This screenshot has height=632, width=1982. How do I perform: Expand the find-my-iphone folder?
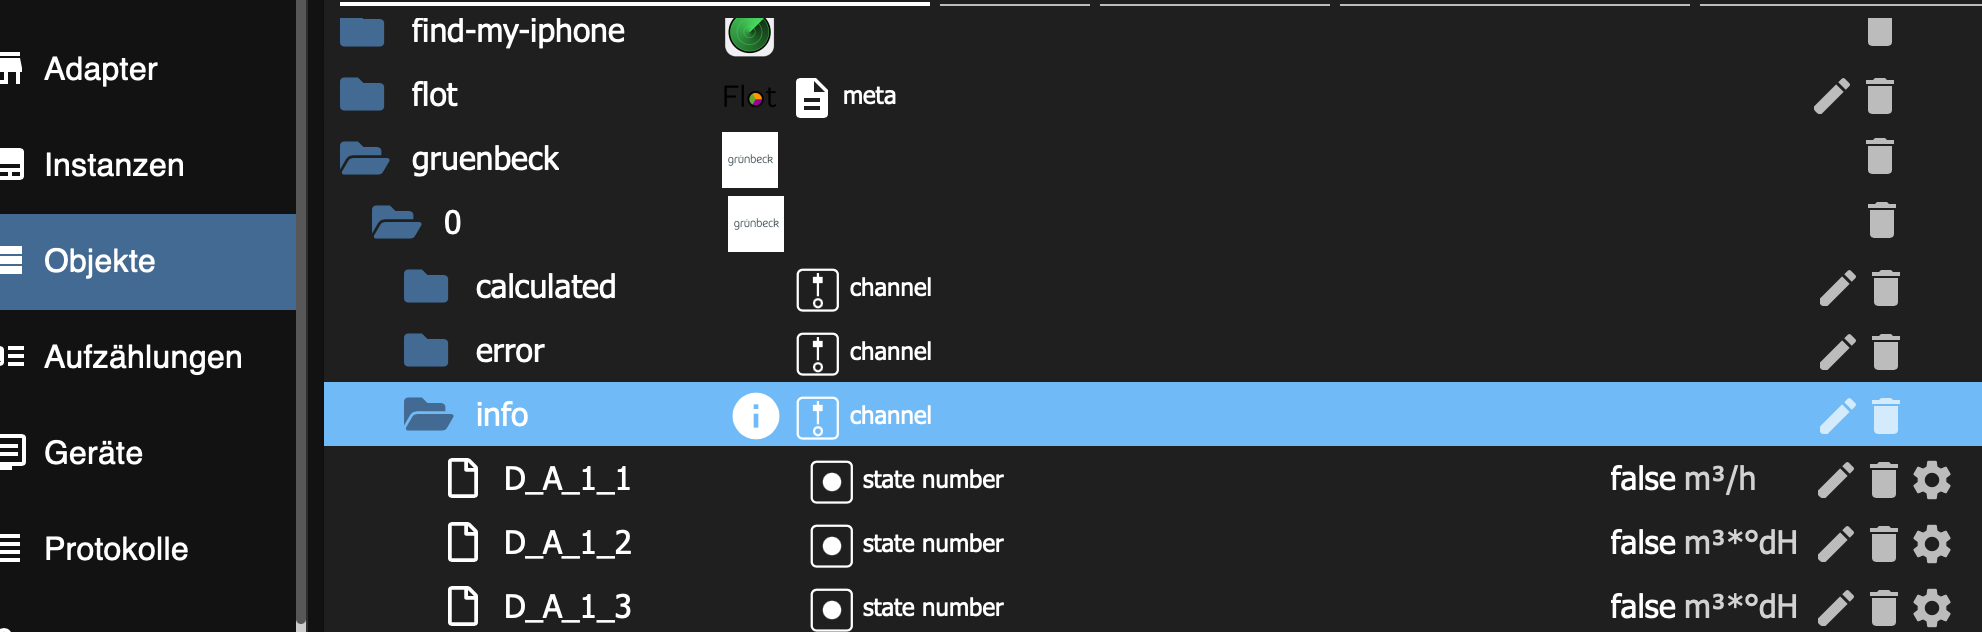coord(362,32)
